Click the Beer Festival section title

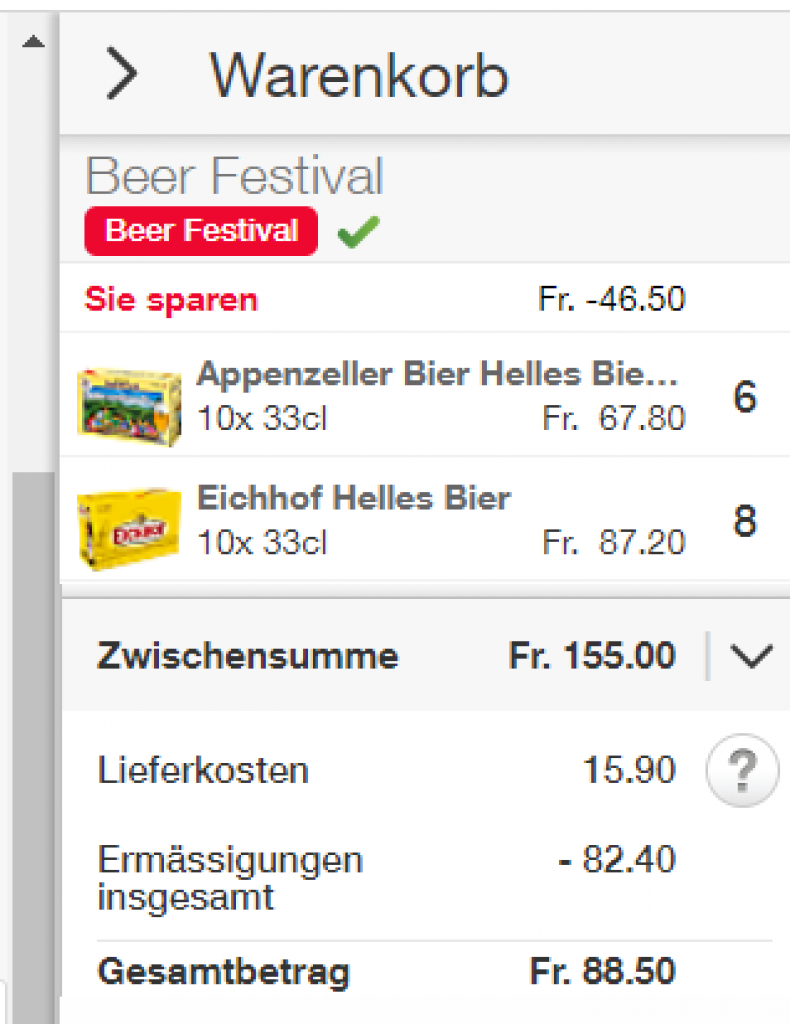[234, 177]
